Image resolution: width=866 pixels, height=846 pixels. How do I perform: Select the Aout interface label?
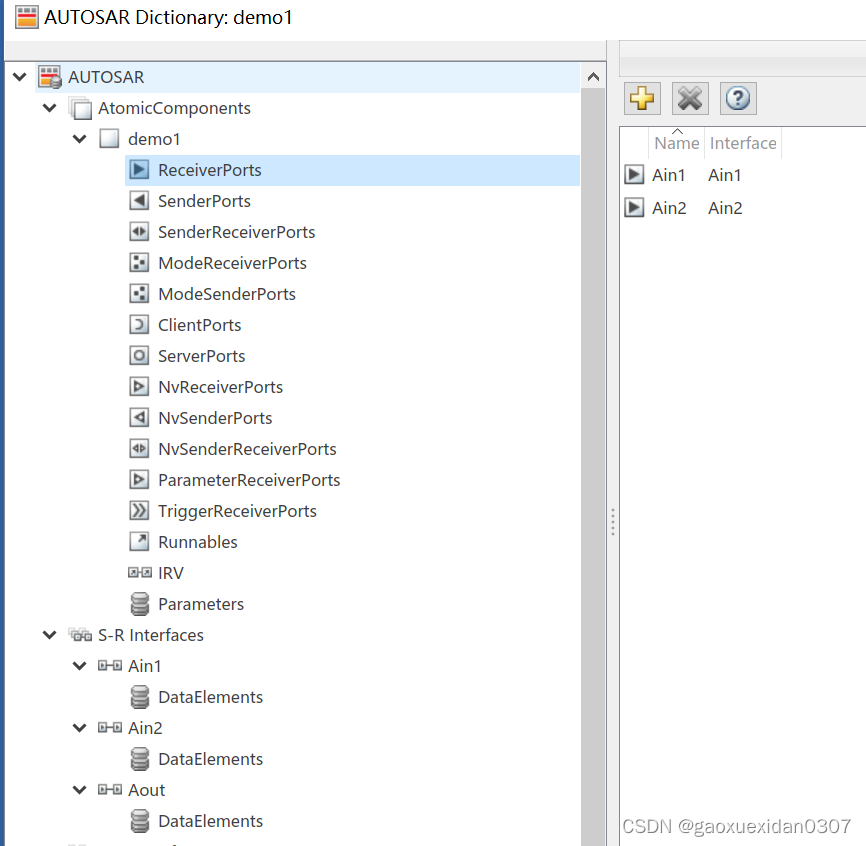coord(146,790)
